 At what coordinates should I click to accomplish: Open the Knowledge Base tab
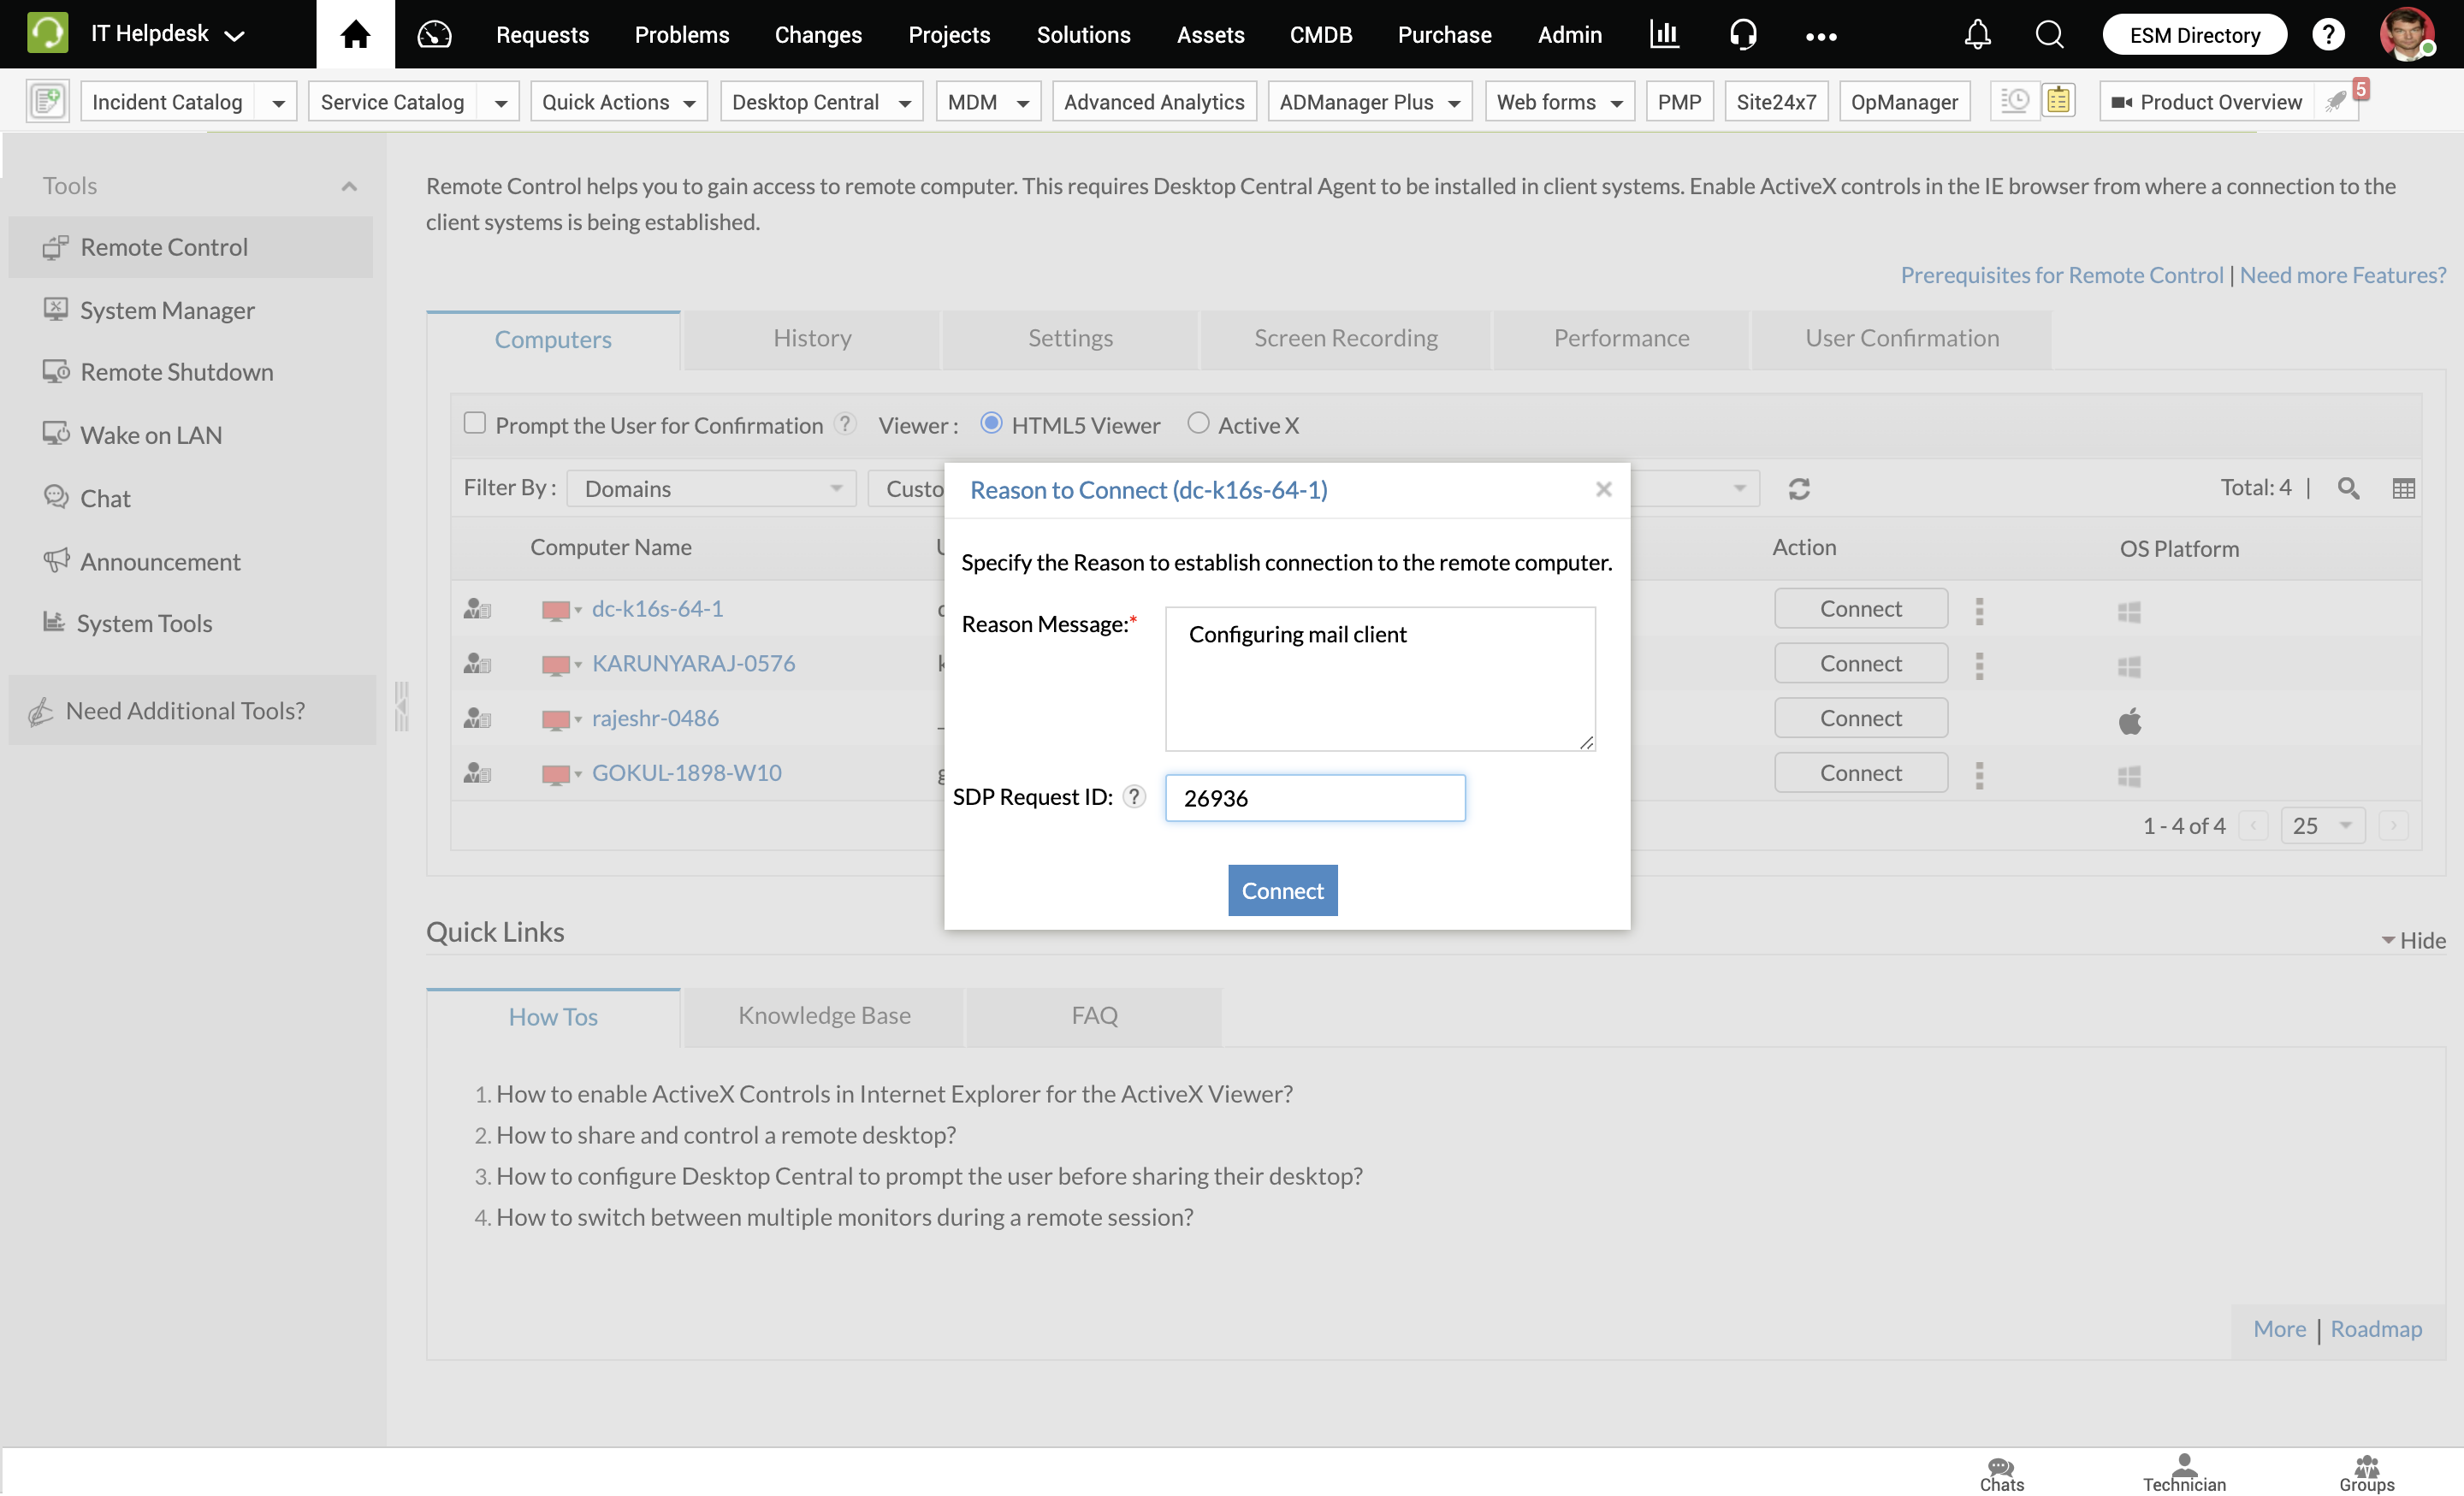pyautogui.click(x=824, y=1016)
